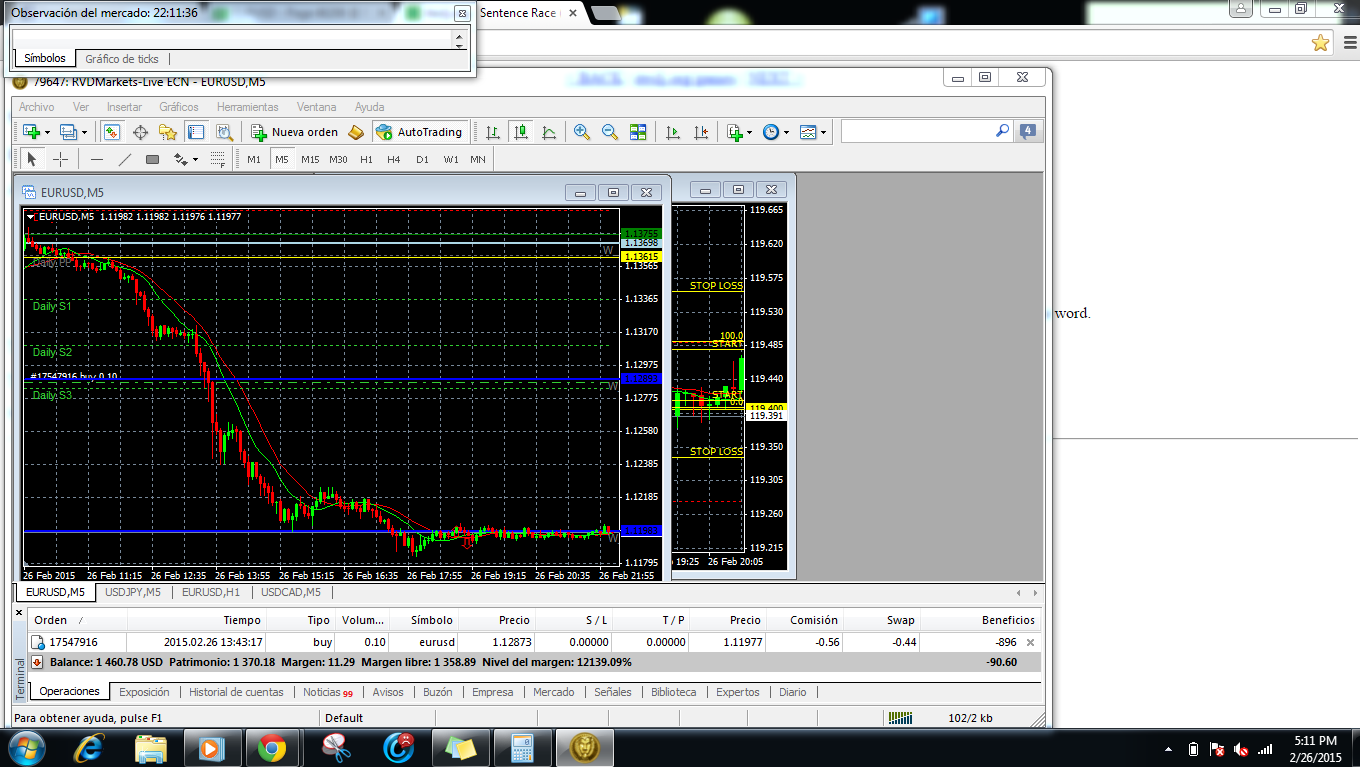1360x767 pixels.
Task: Pick the diagonal trendline drawing tool
Action: 125,159
